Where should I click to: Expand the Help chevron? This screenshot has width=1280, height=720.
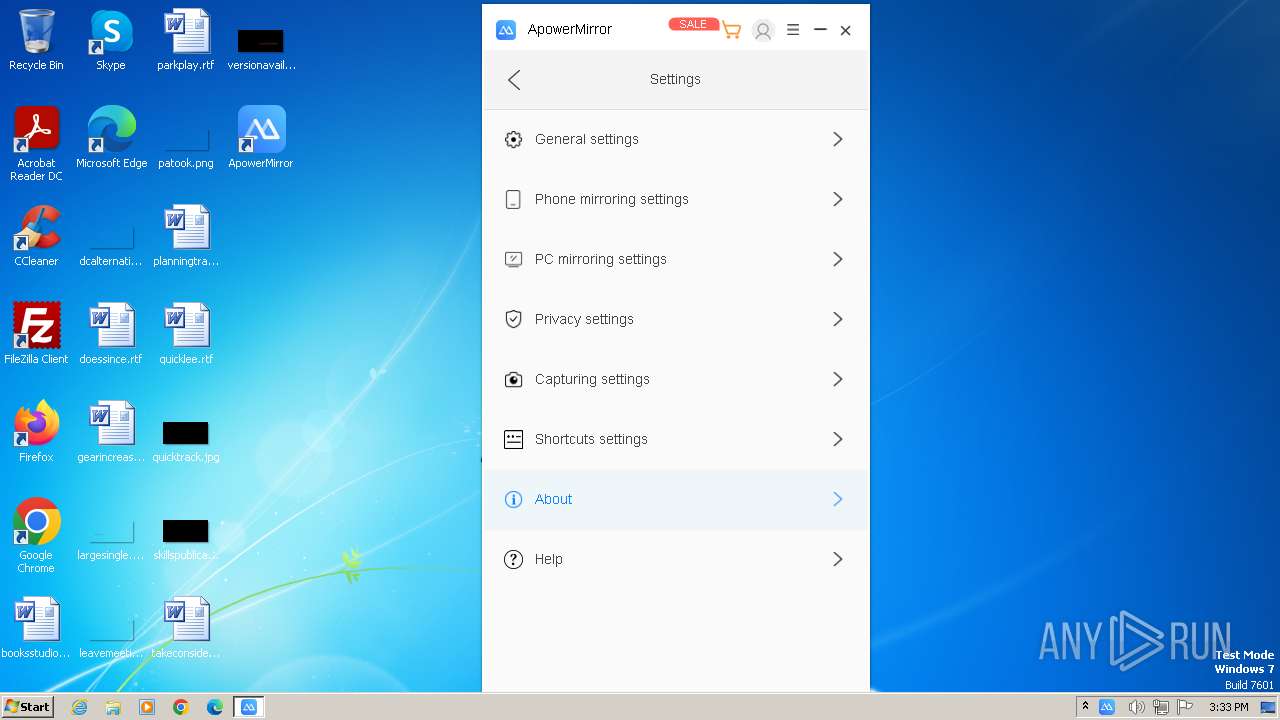pos(838,560)
